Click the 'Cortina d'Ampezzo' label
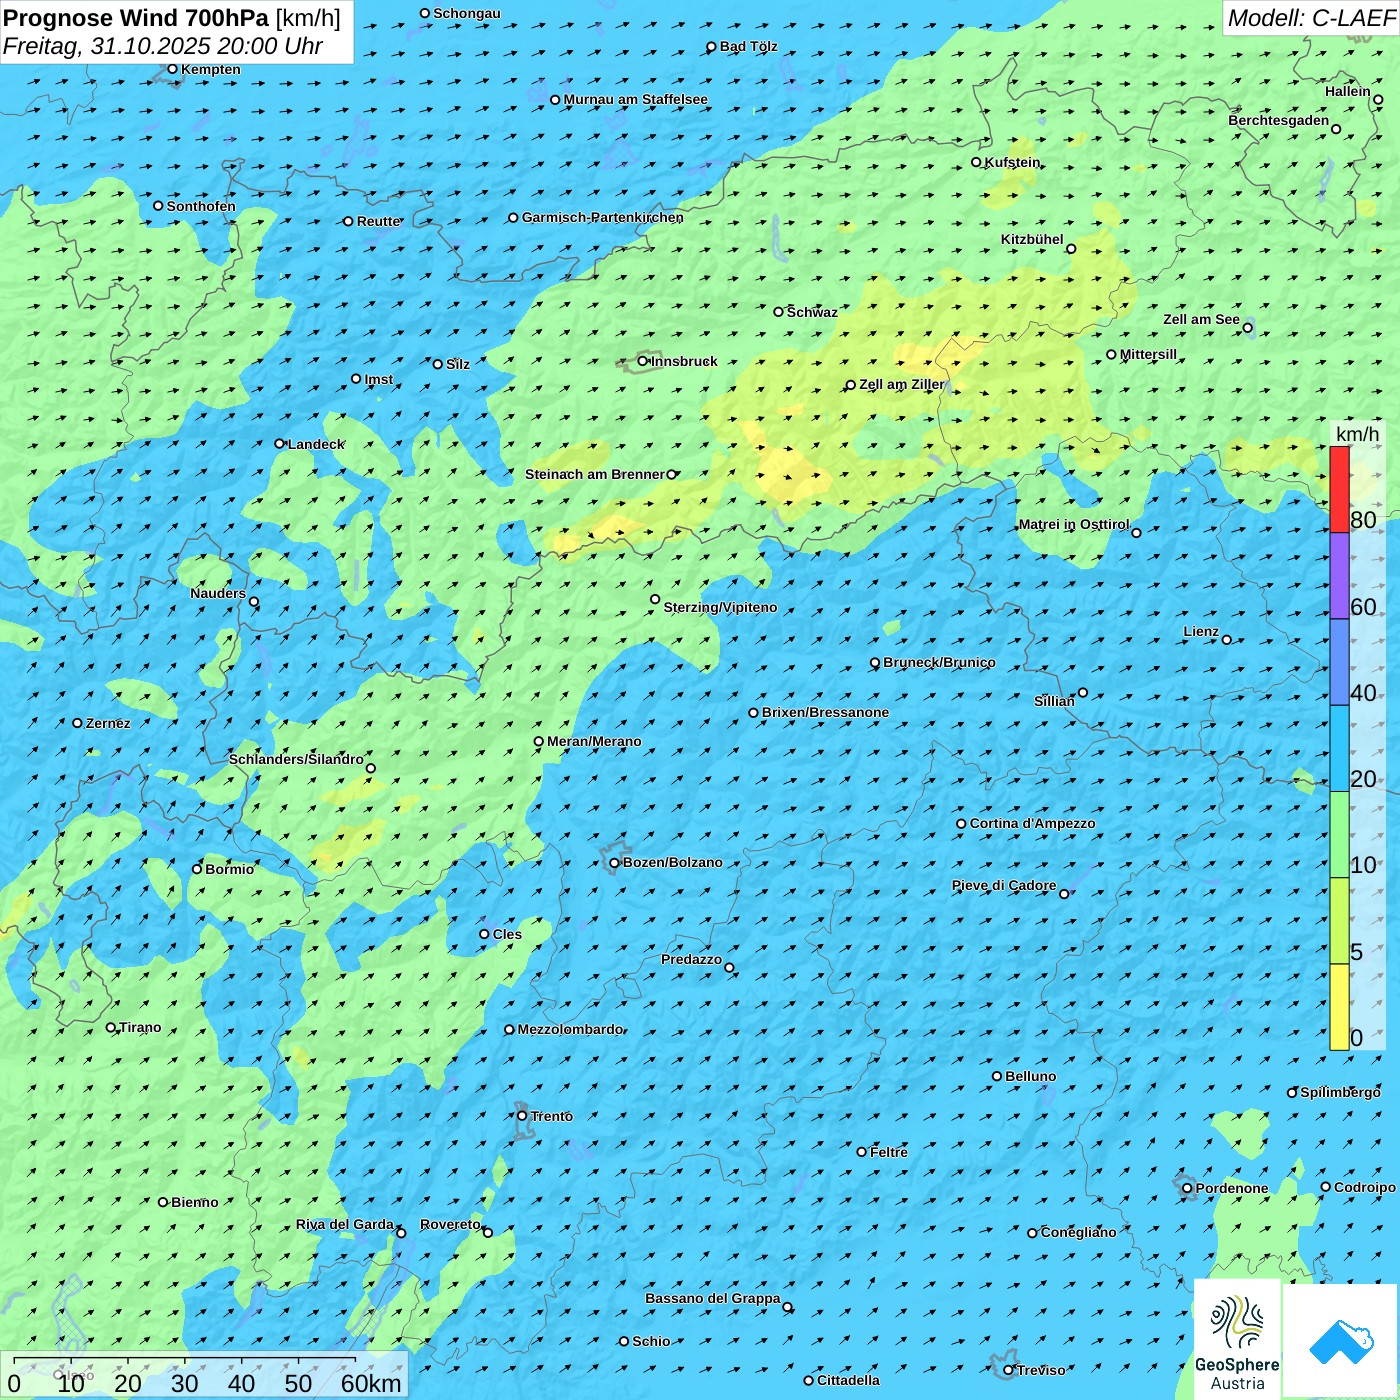Image resolution: width=1400 pixels, height=1400 pixels. (x=1032, y=824)
